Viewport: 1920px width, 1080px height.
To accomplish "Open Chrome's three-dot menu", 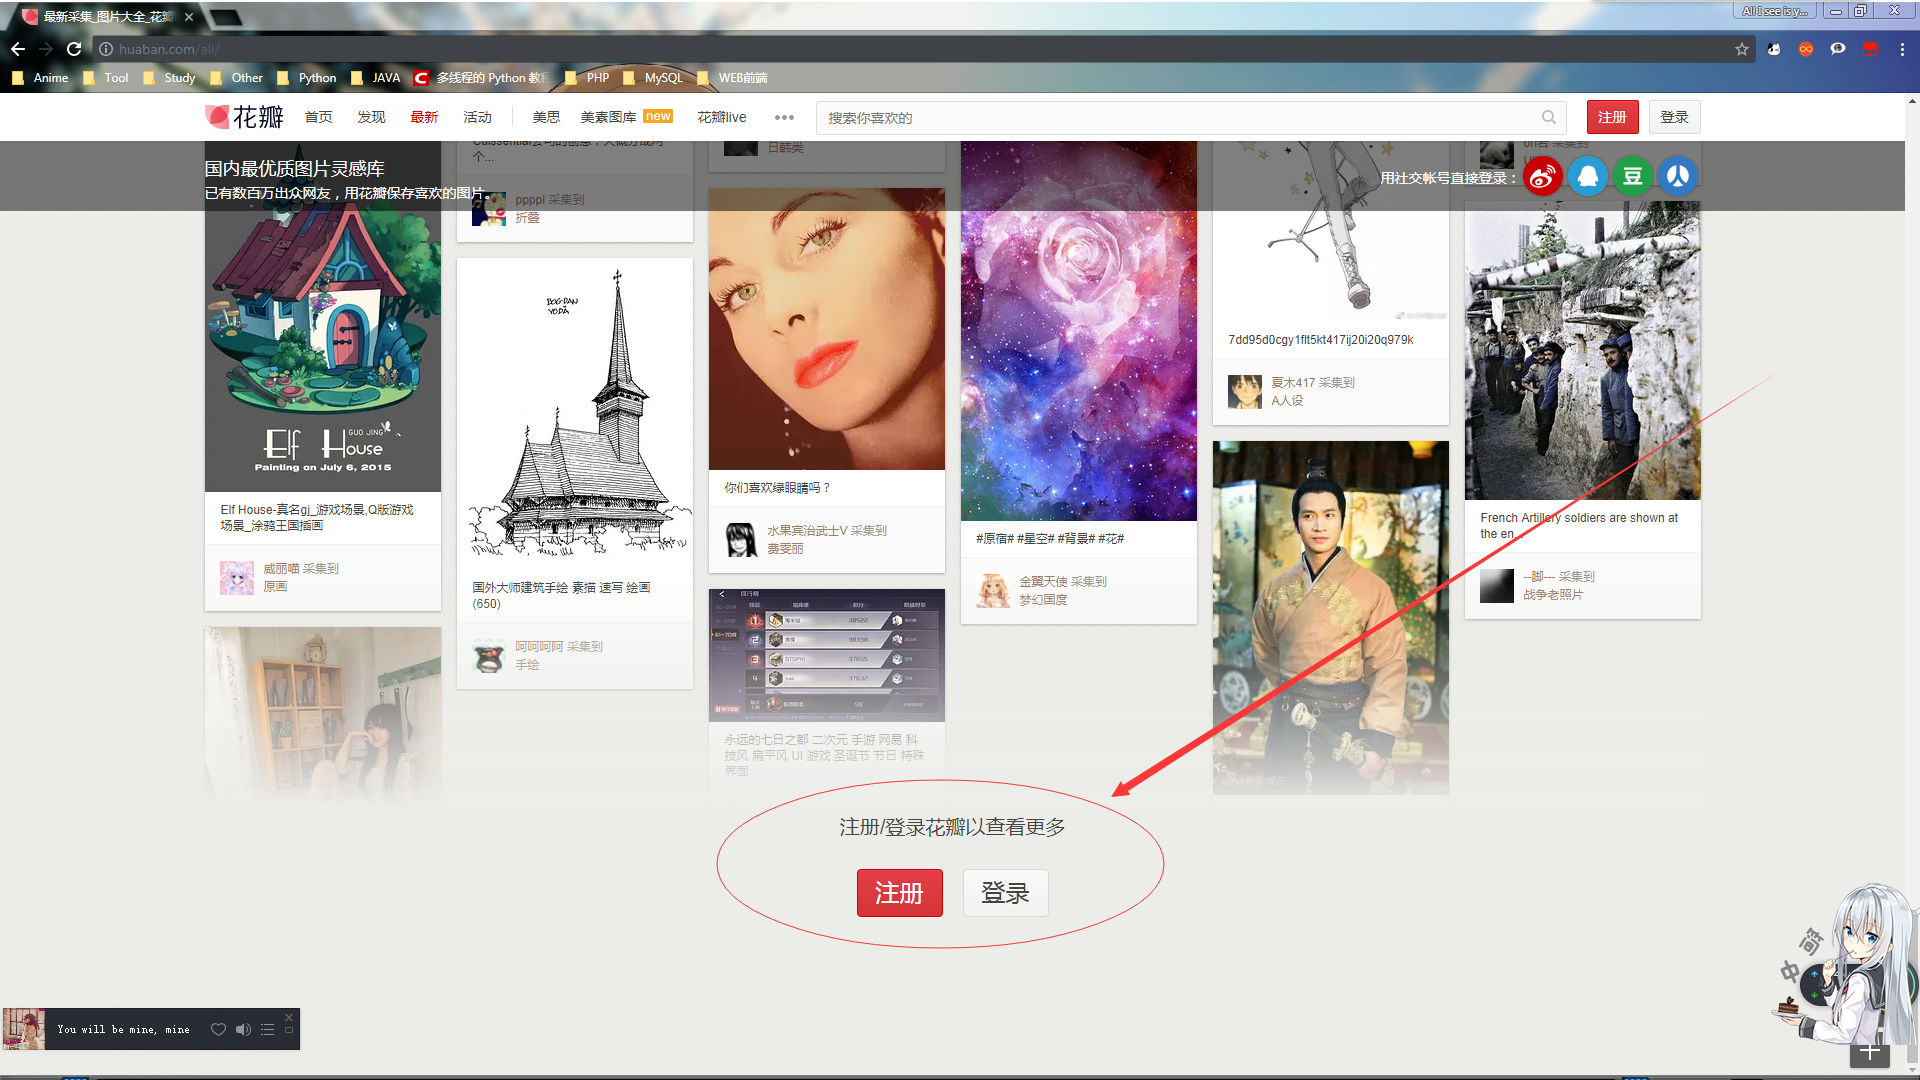I will coord(1901,49).
